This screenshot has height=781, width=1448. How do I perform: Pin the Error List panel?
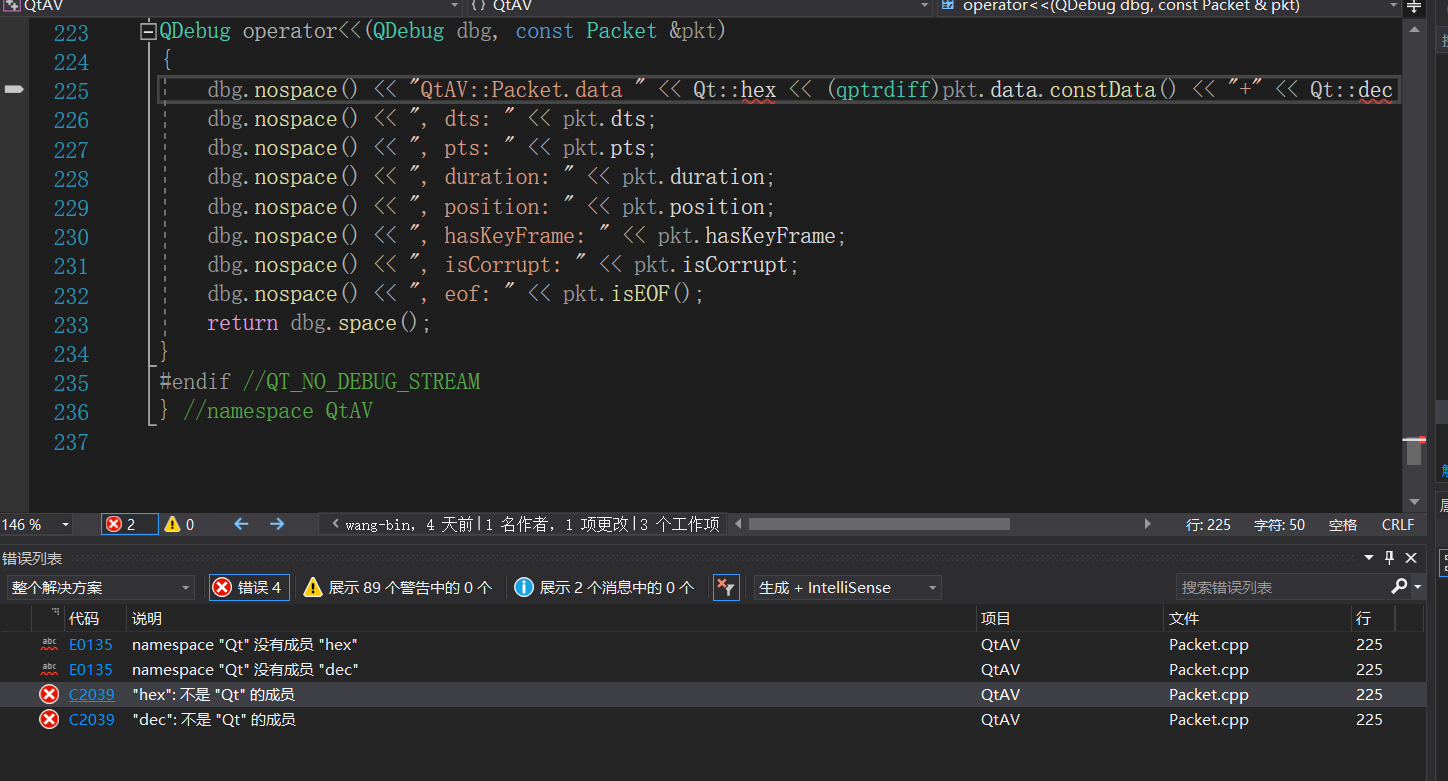pyautogui.click(x=1389, y=557)
